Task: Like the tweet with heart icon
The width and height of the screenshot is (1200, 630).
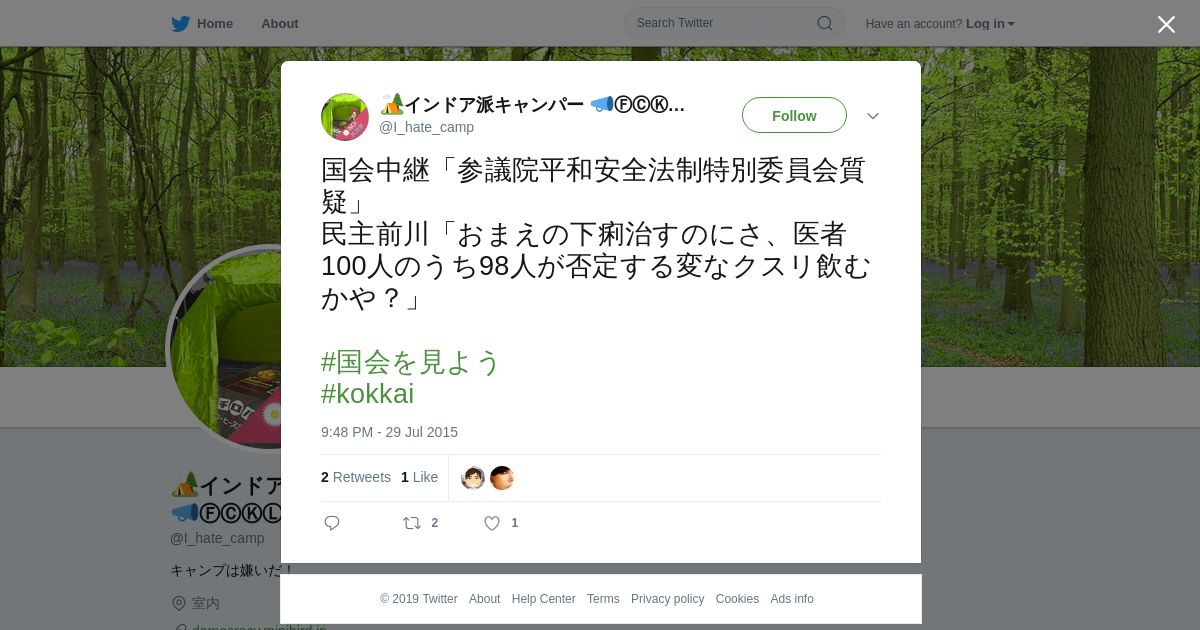Action: click(492, 523)
